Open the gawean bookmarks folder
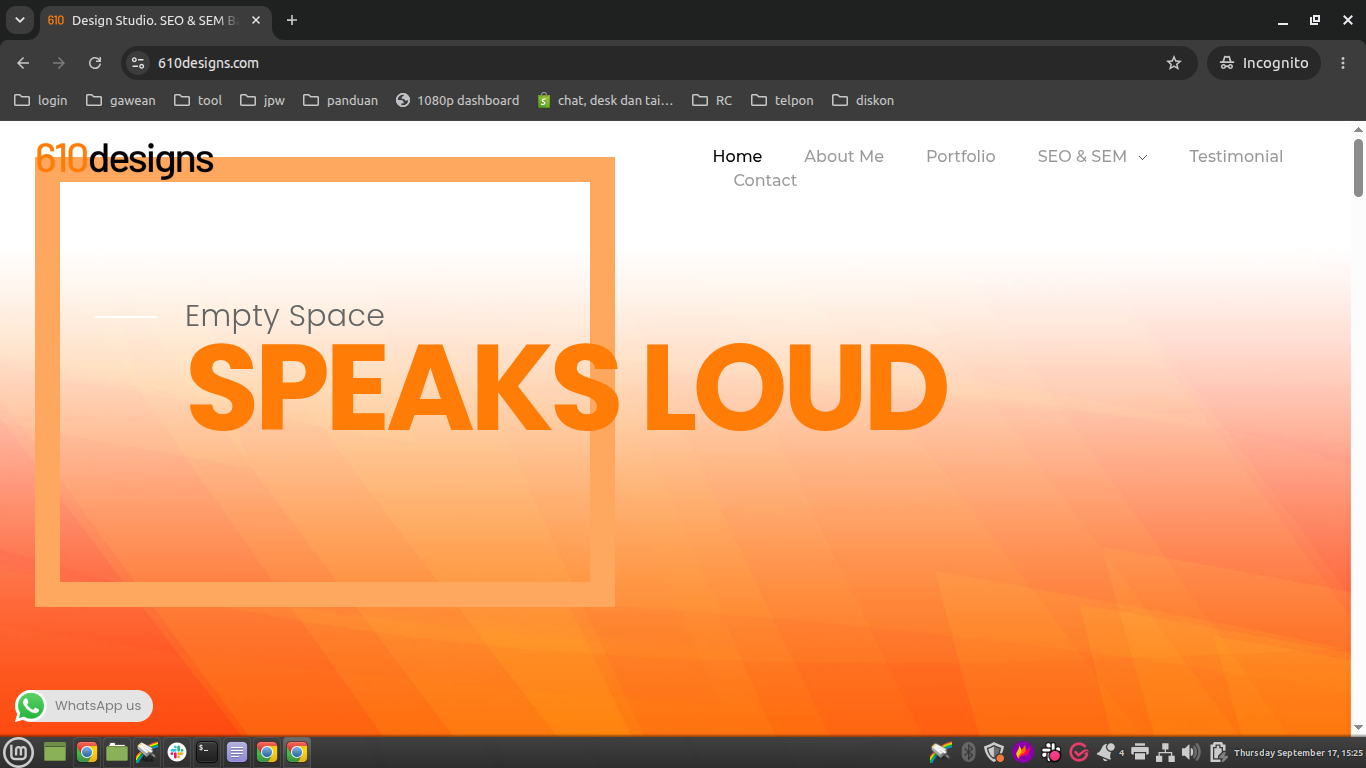Image resolution: width=1366 pixels, height=768 pixels. (x=121, y=100)
